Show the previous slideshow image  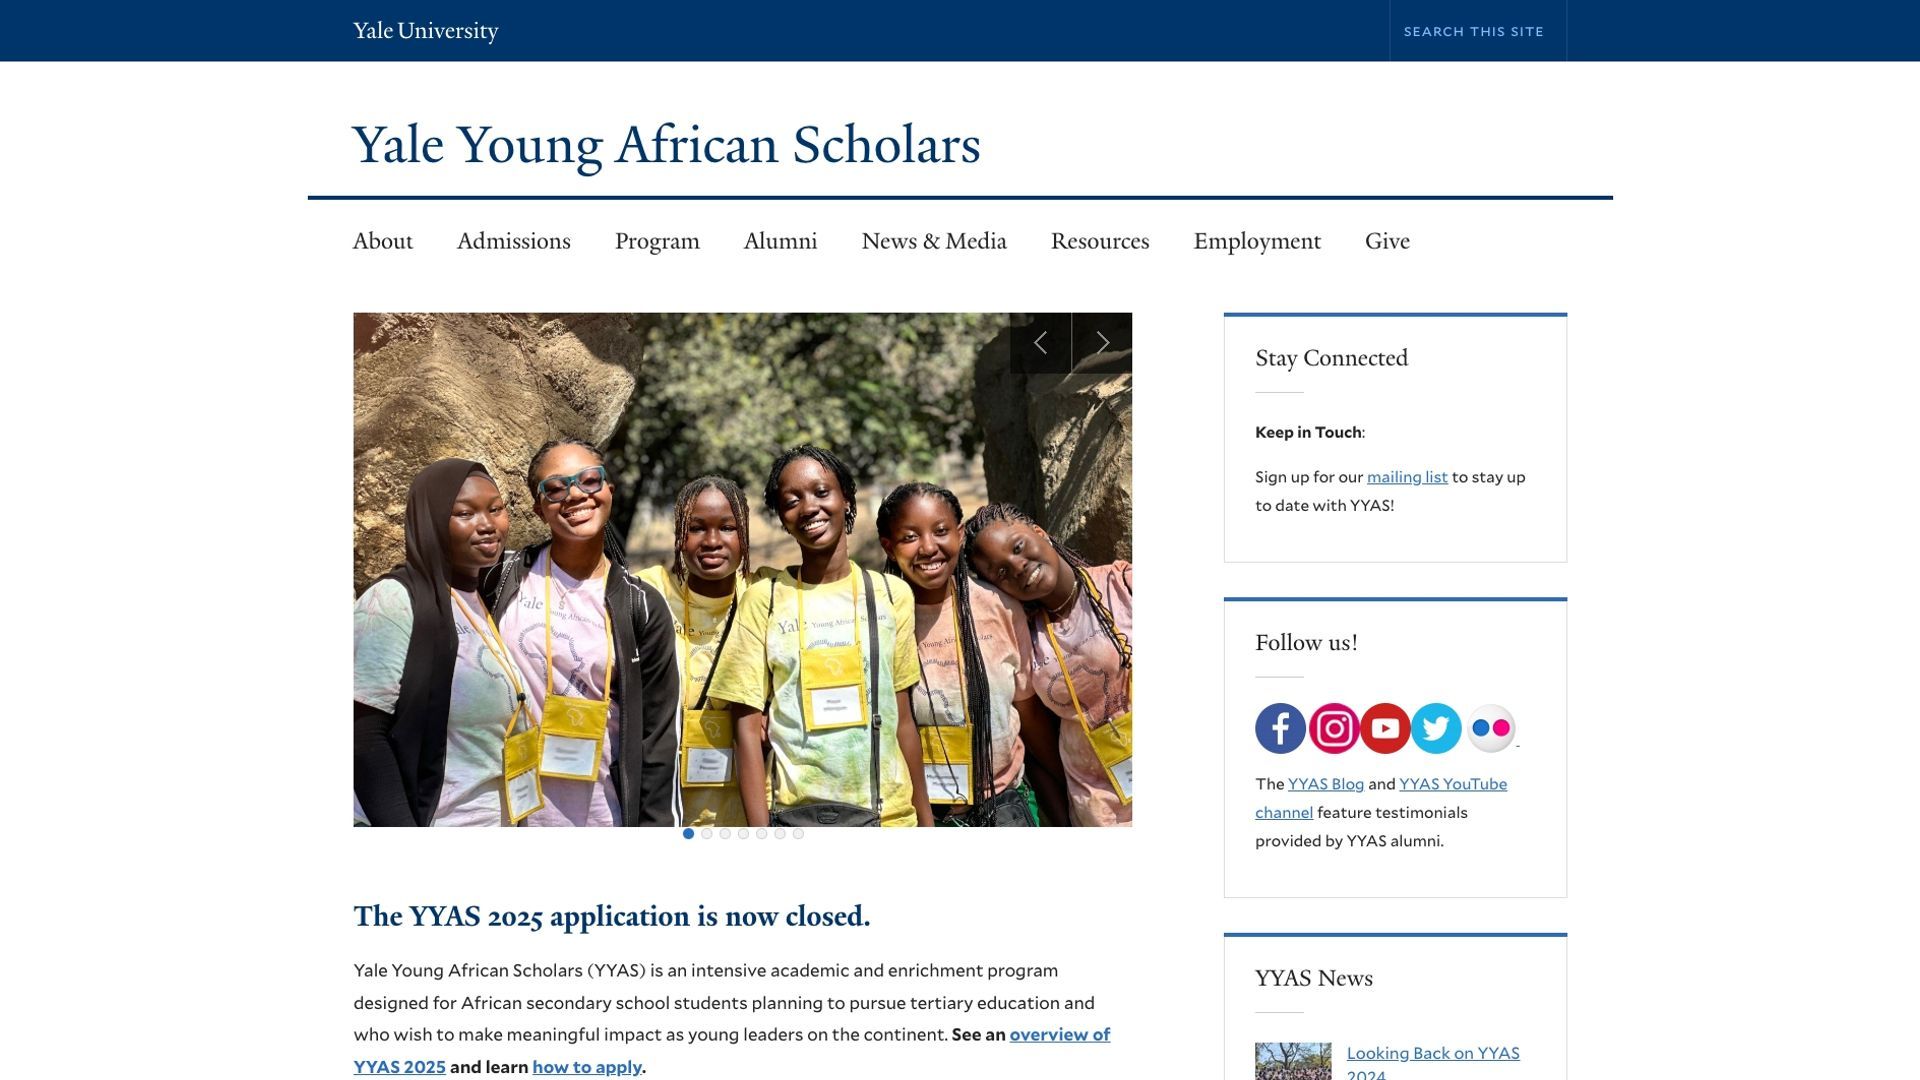click(x=1040, y=343)
